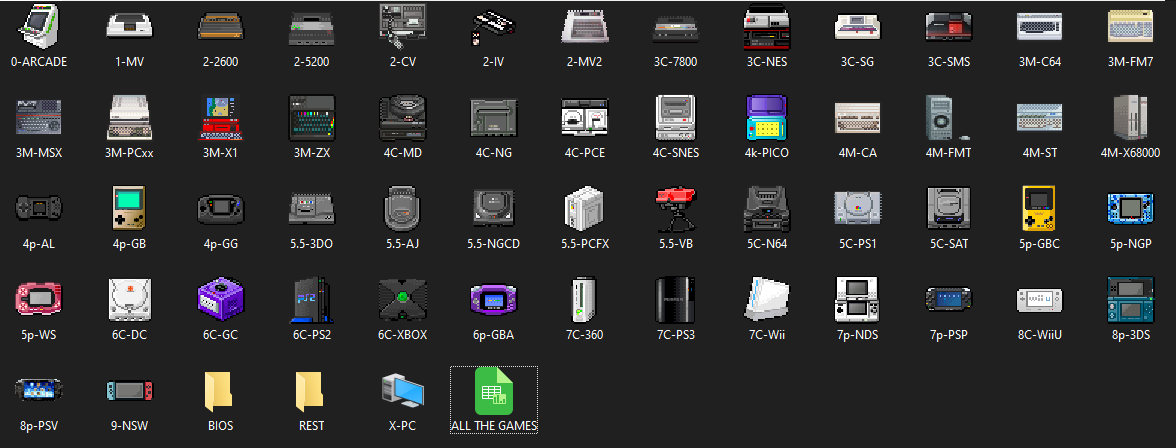Click the 4k-PICO icon

766,118
